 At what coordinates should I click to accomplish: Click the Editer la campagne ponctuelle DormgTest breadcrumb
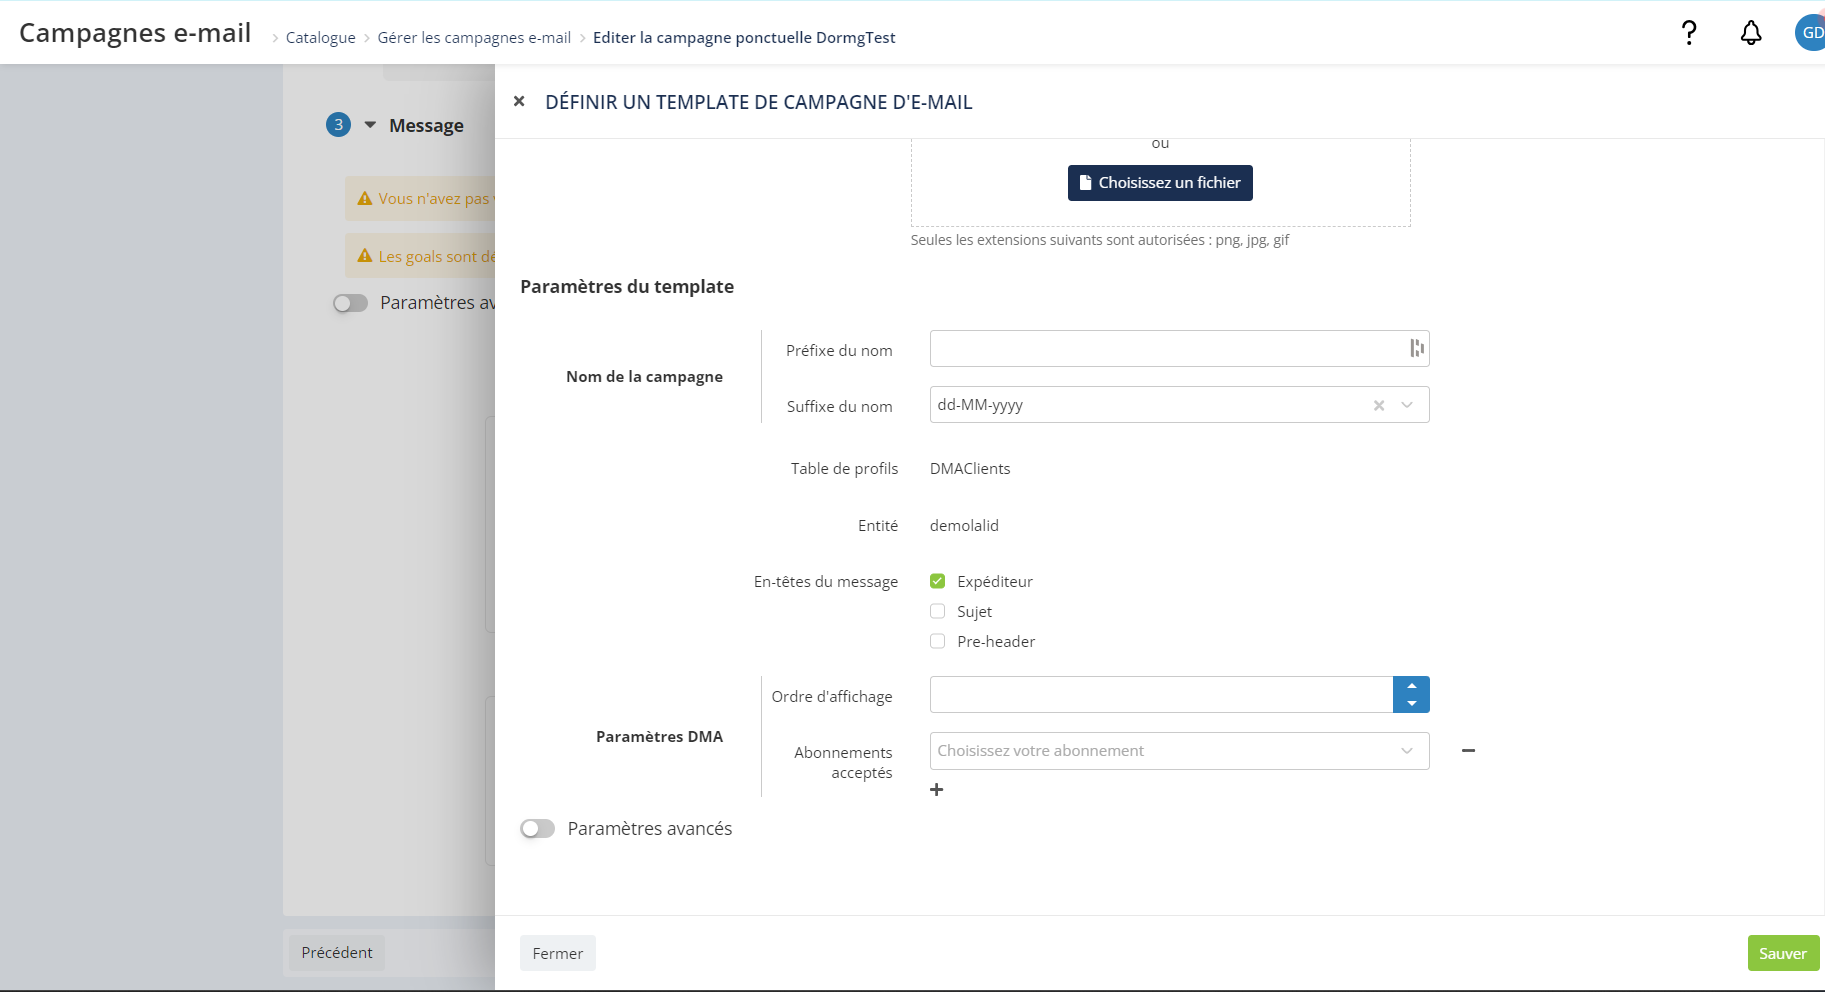744,38
